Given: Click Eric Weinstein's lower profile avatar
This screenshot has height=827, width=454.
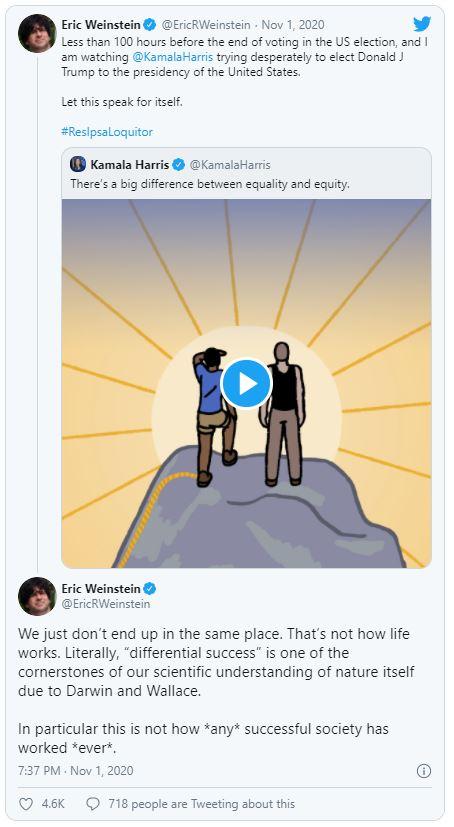Looking at the screenshot, I should point(37,596).
